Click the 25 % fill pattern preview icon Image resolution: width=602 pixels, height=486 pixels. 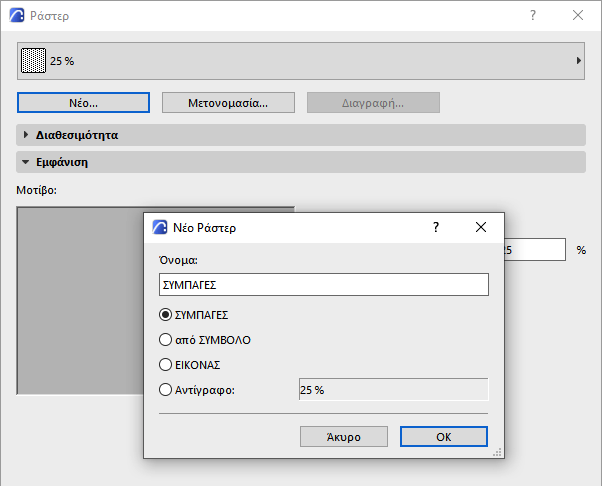click(x=34, y=61)
